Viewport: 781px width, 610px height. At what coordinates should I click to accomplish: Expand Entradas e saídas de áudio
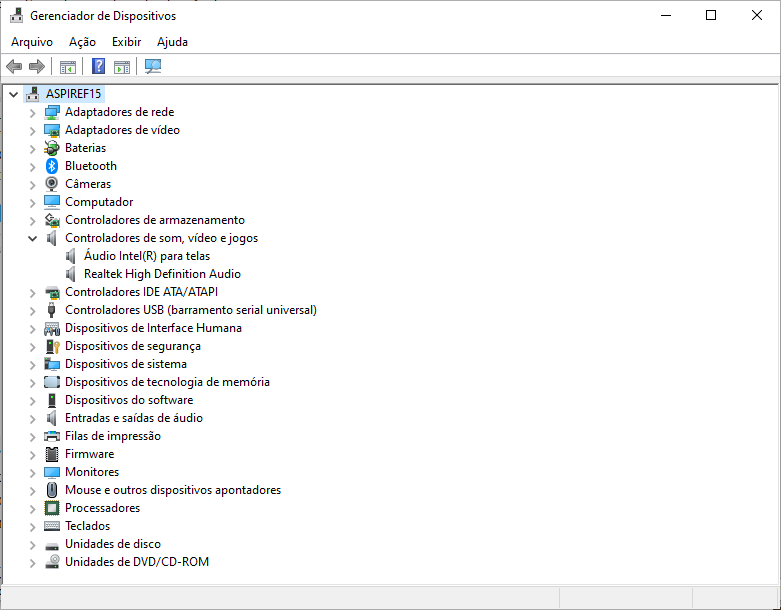(33, 419)
